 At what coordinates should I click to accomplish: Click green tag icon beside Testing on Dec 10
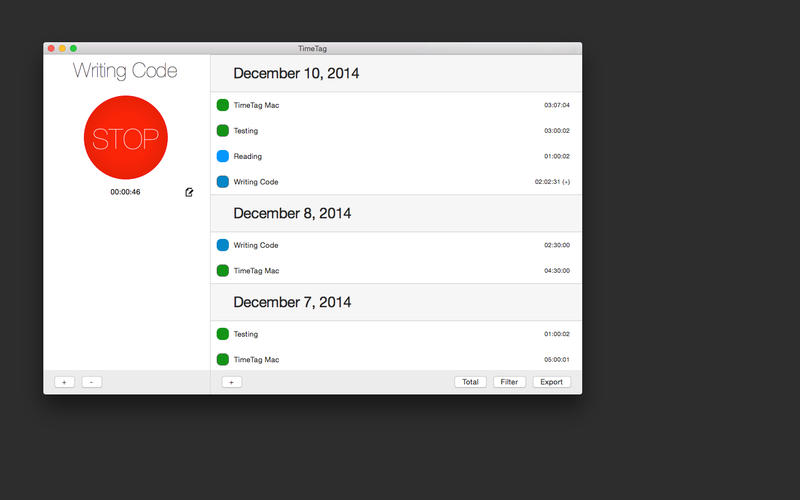[x=223, y=131]
